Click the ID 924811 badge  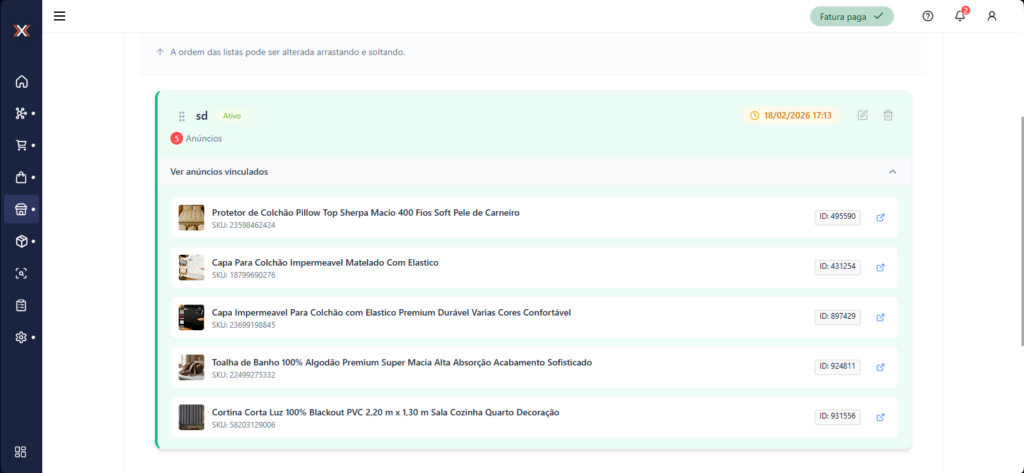(x=836, y=367)
